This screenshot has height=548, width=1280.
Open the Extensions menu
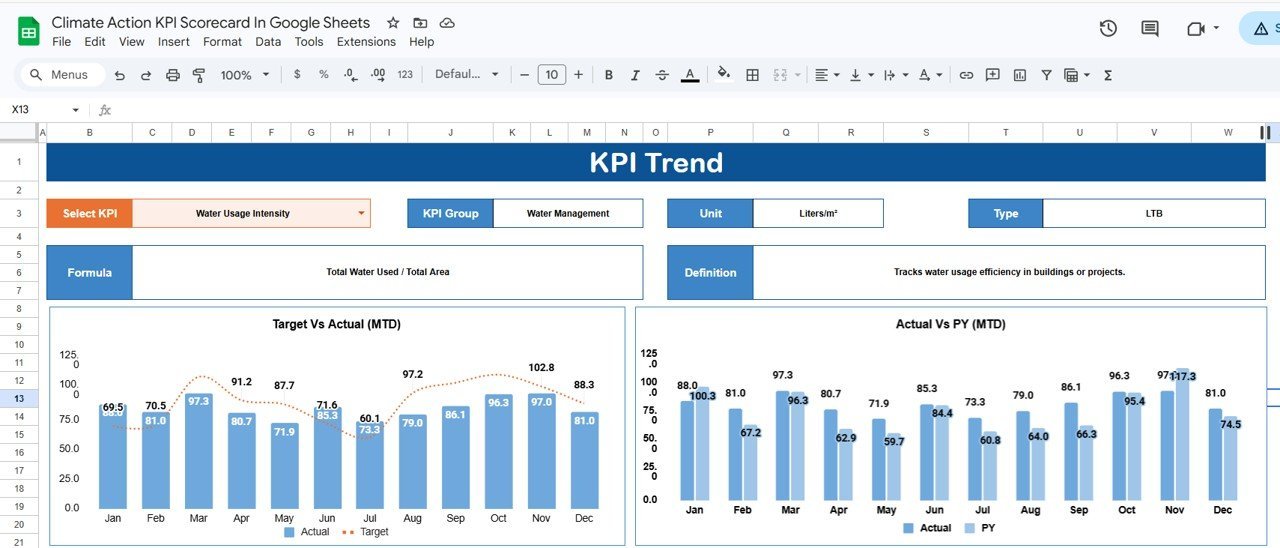coord(366,42)
